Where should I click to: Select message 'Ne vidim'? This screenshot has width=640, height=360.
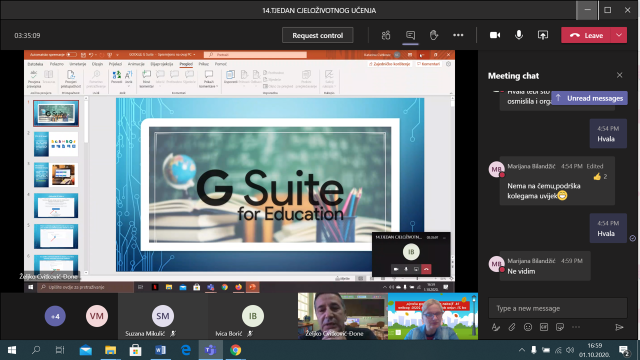(521, 271)
